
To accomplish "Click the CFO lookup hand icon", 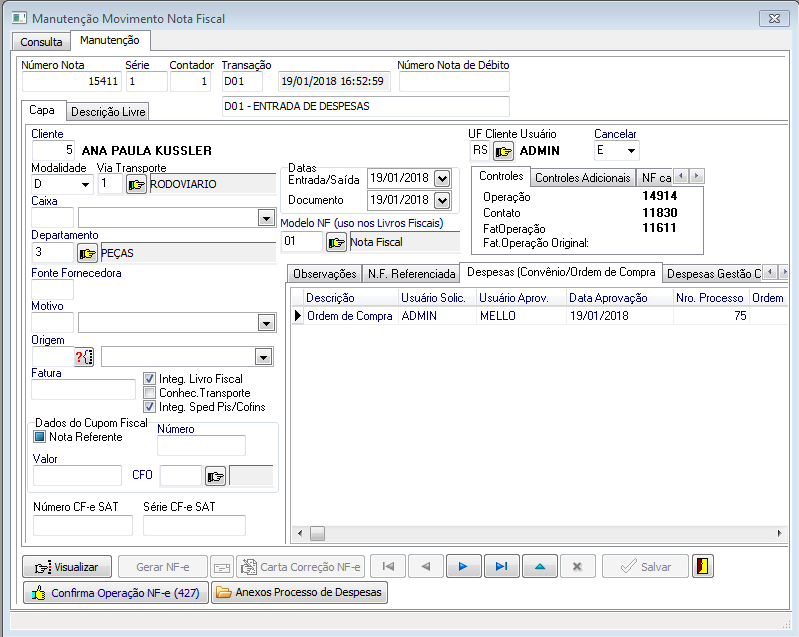I will (216, 476).
